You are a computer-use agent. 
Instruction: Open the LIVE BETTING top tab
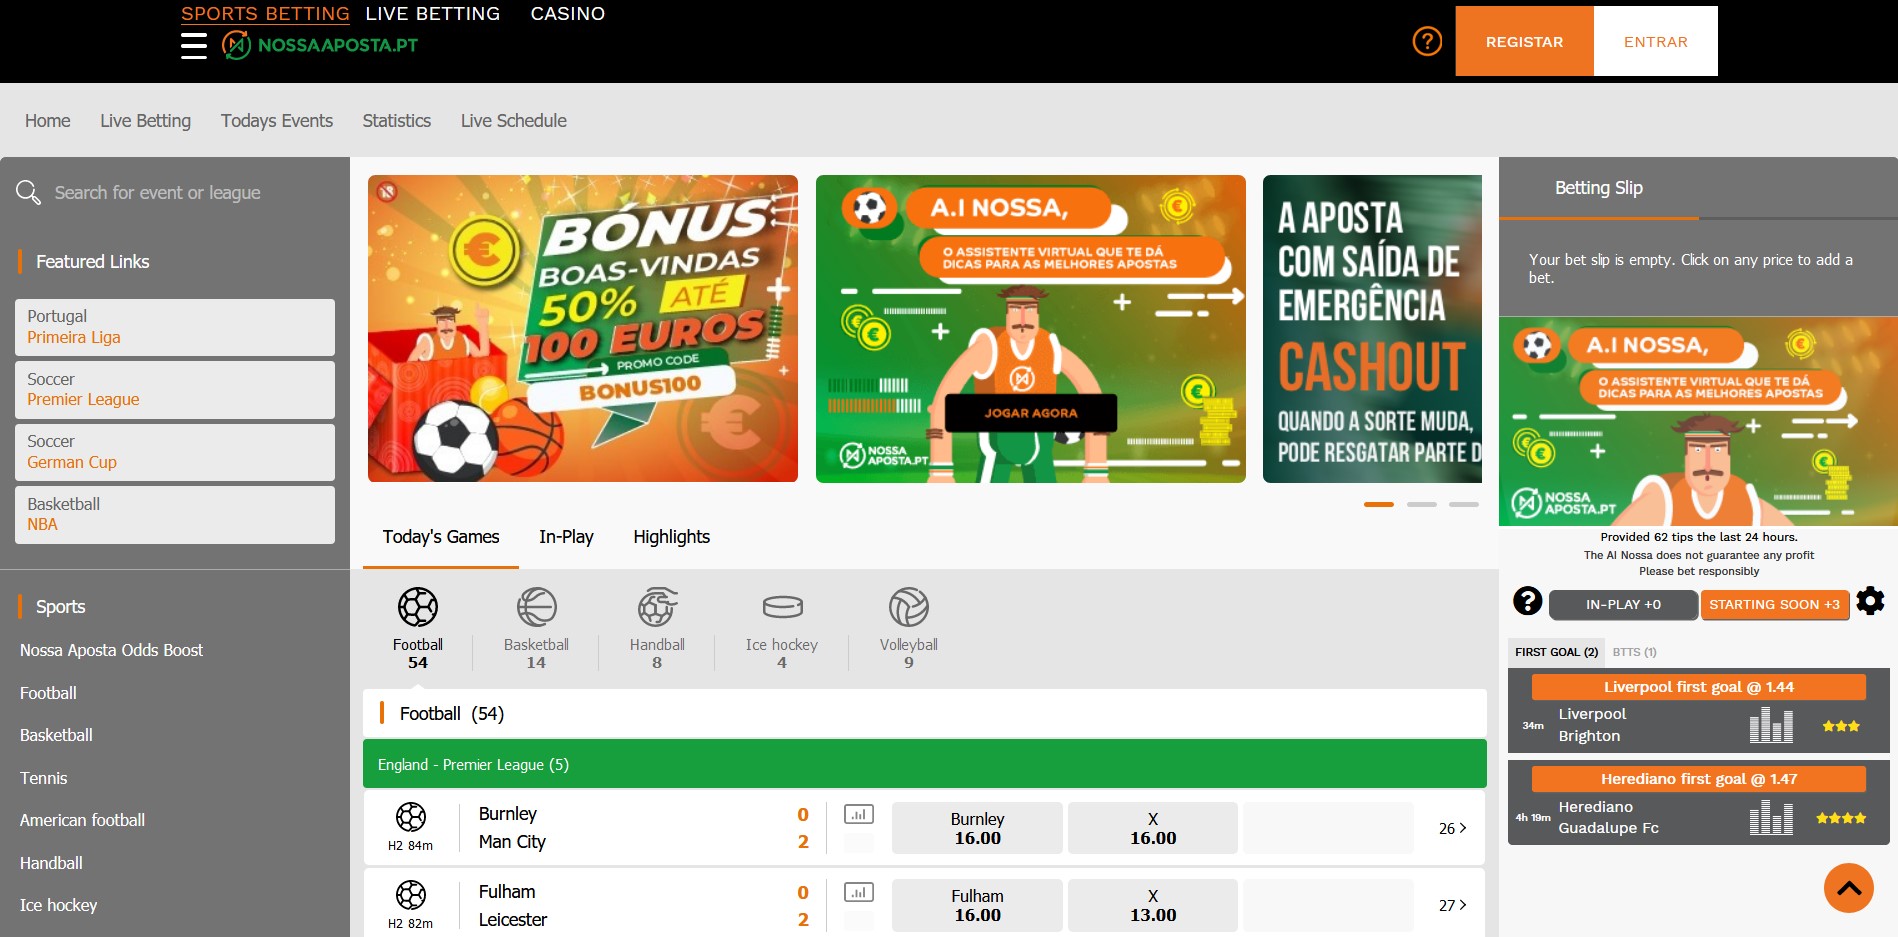click(432, 14)
